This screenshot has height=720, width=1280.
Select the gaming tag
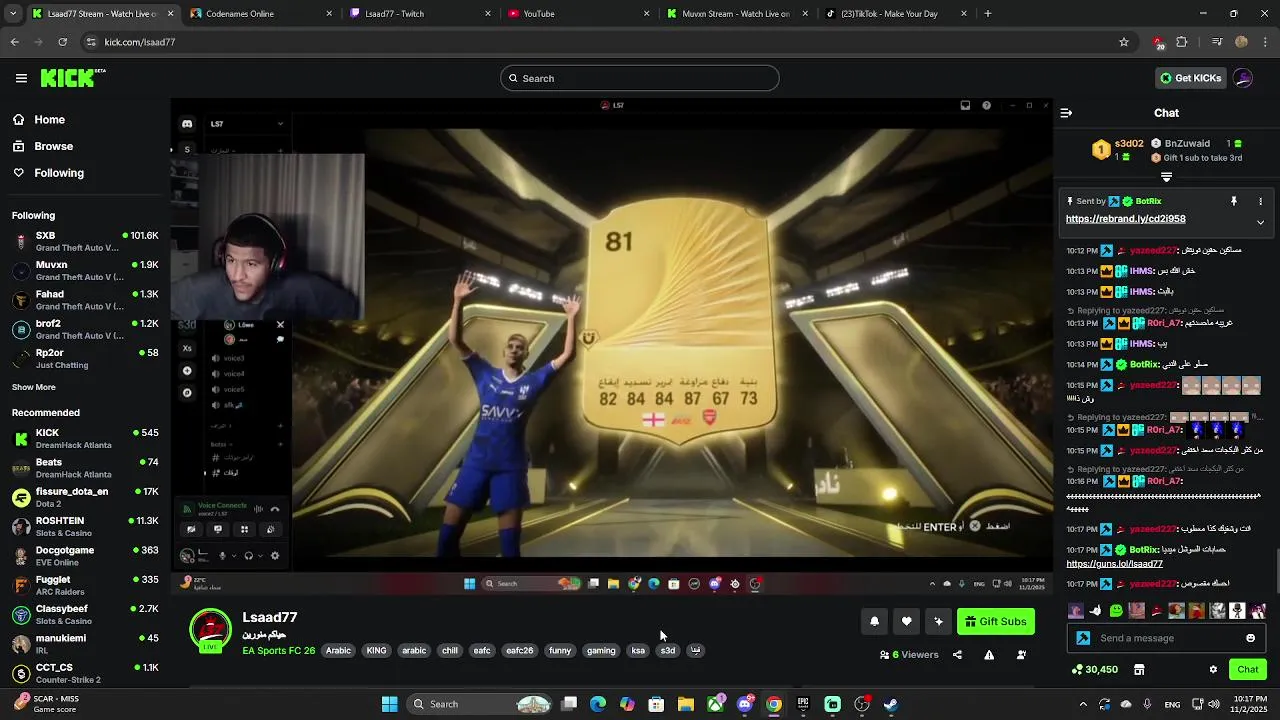click(601, 651)
